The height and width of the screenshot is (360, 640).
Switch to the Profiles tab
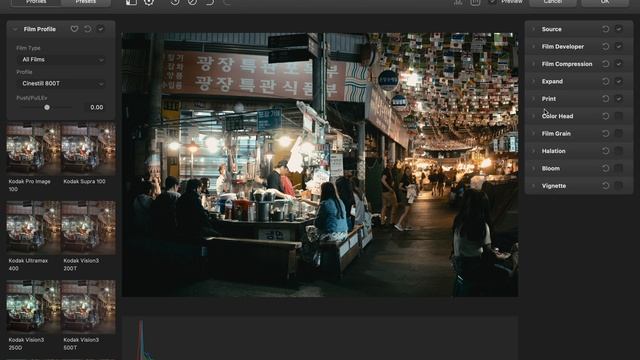[36, 2]
